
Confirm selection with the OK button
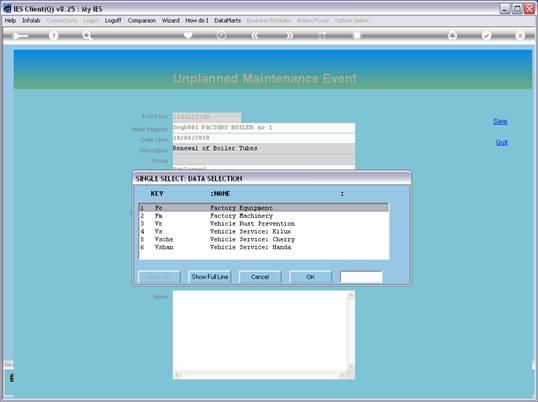(310, 277)
